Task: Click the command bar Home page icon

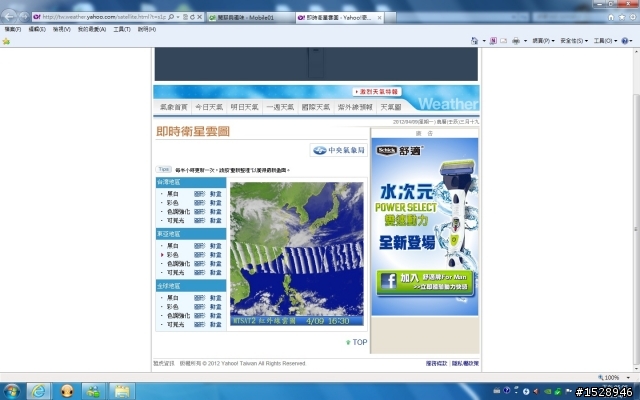Action: coord(474,41)
